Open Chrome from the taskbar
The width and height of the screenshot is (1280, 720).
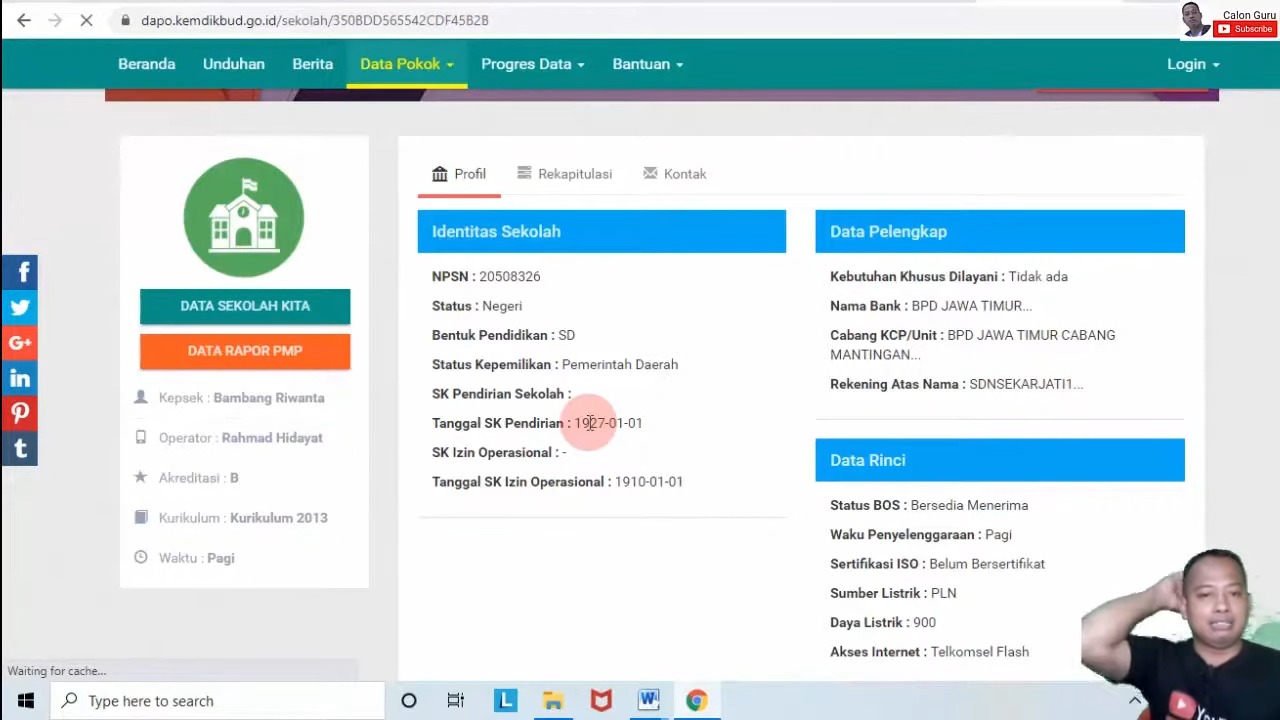pos(696,701)
